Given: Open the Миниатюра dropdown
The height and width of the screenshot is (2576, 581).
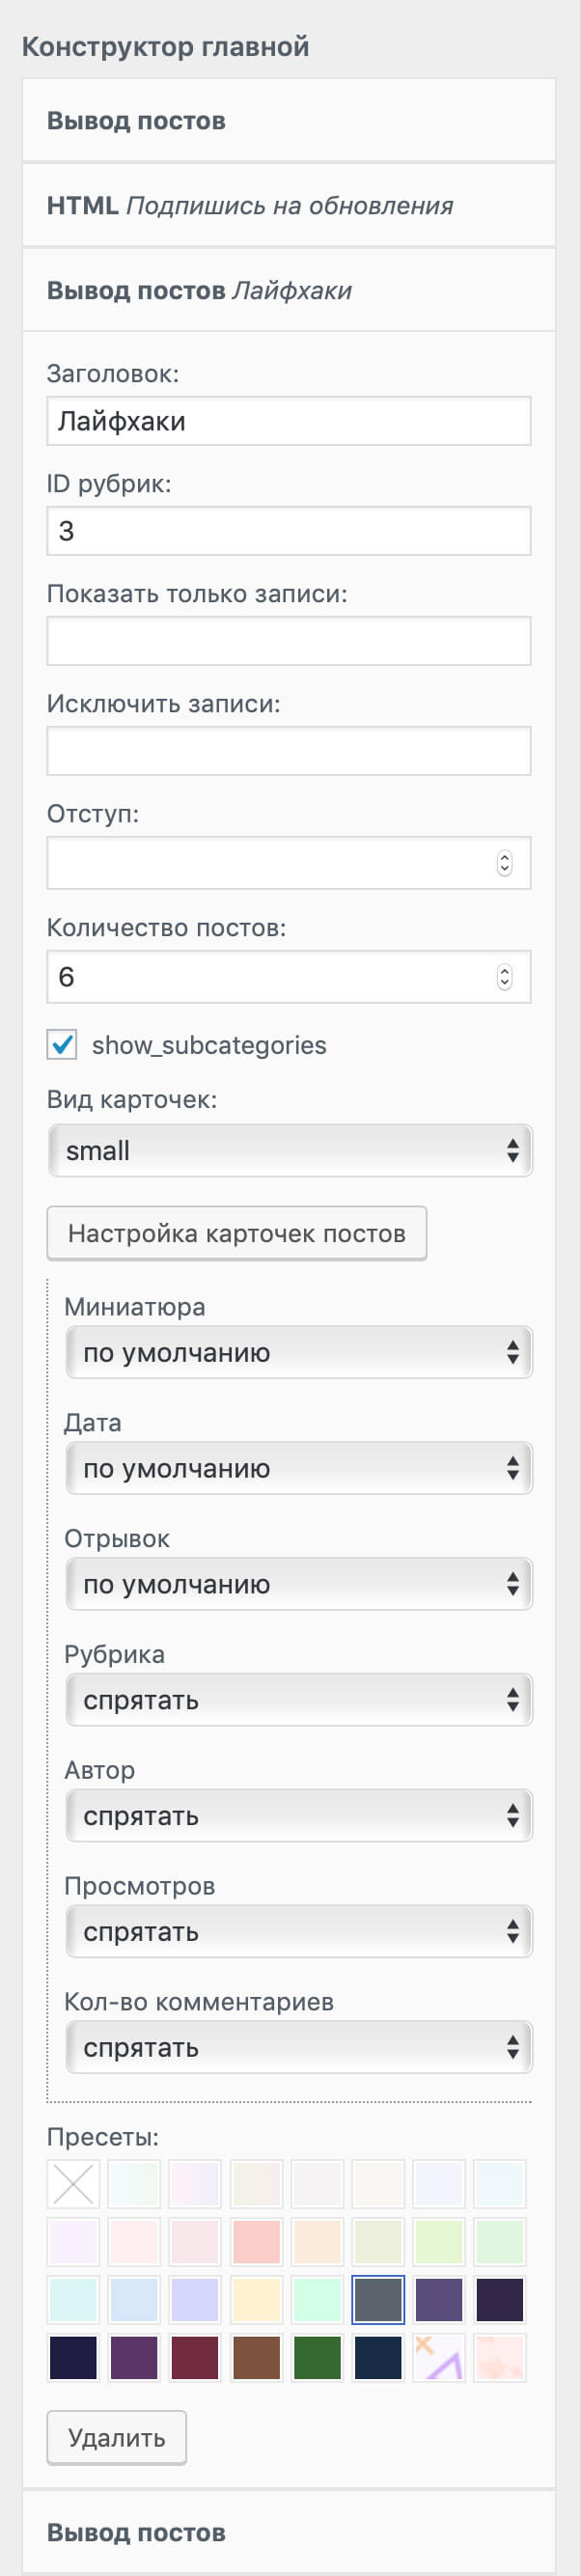Looking at the screenshot, I should point(297,1352).
